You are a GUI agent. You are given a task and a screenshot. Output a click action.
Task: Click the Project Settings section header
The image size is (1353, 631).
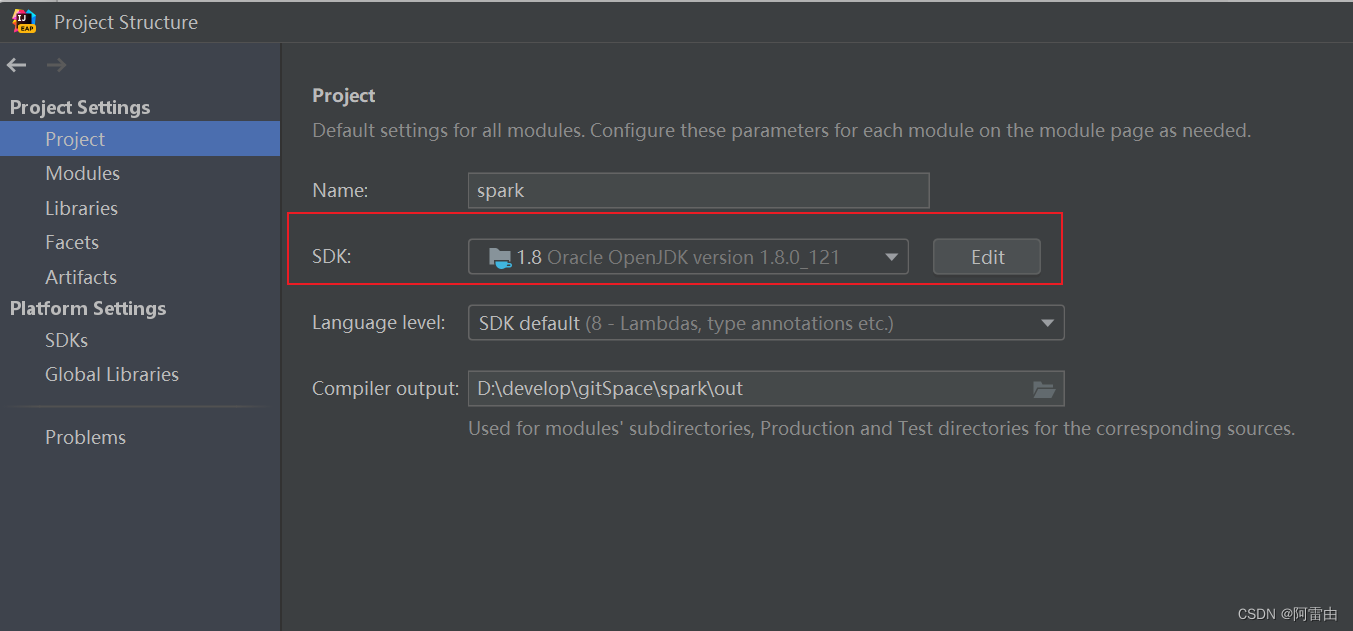click(x=79, y=107)
